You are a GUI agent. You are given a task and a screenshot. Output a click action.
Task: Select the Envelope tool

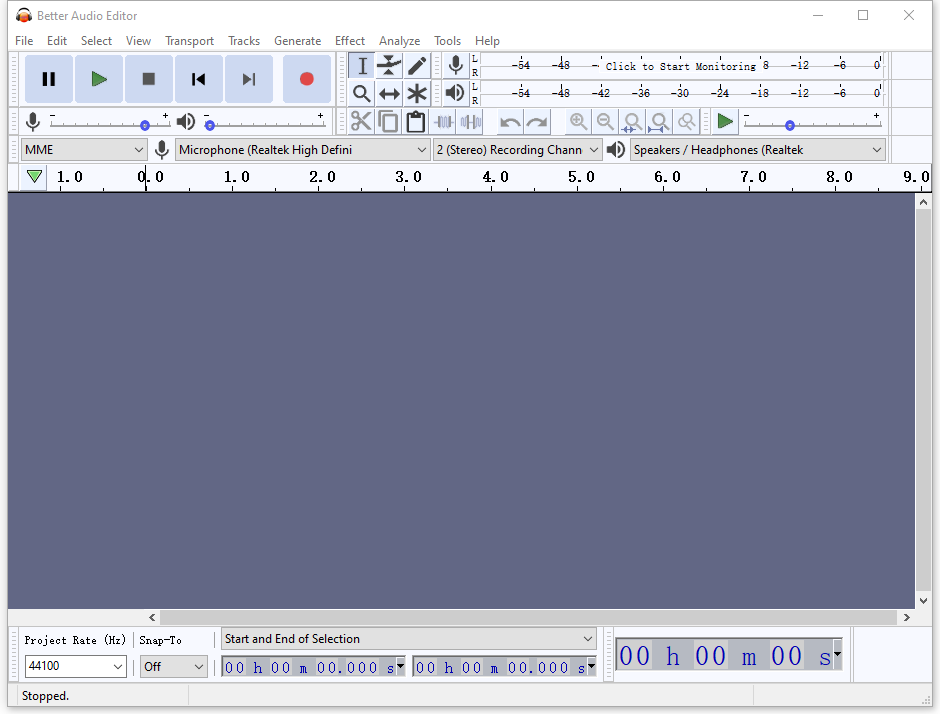(389, 65)
